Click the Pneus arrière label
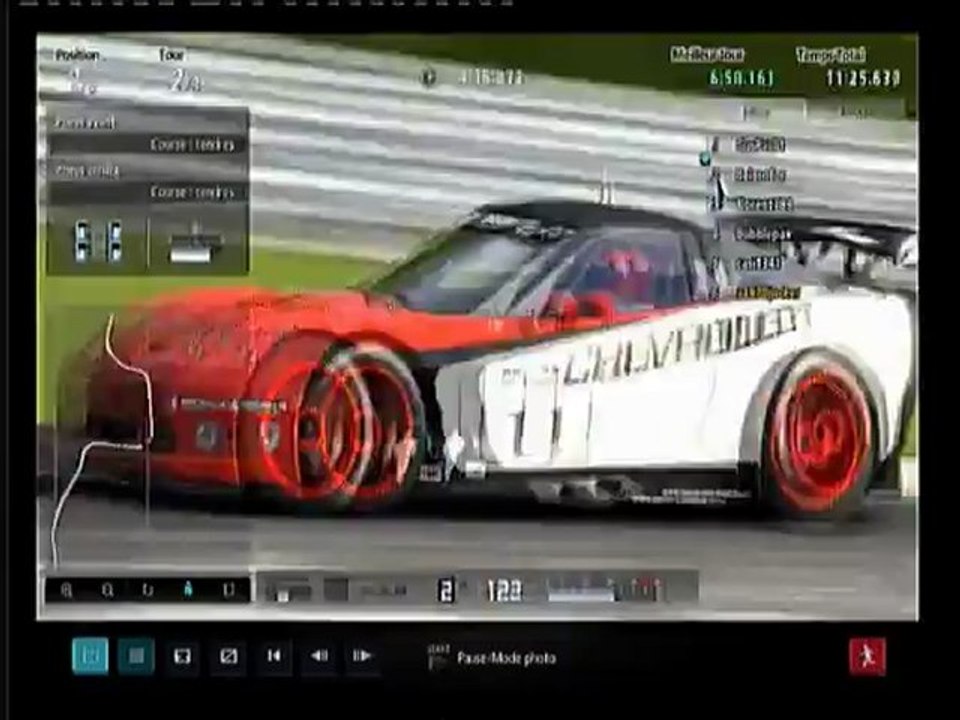 [x=87, y=171]
